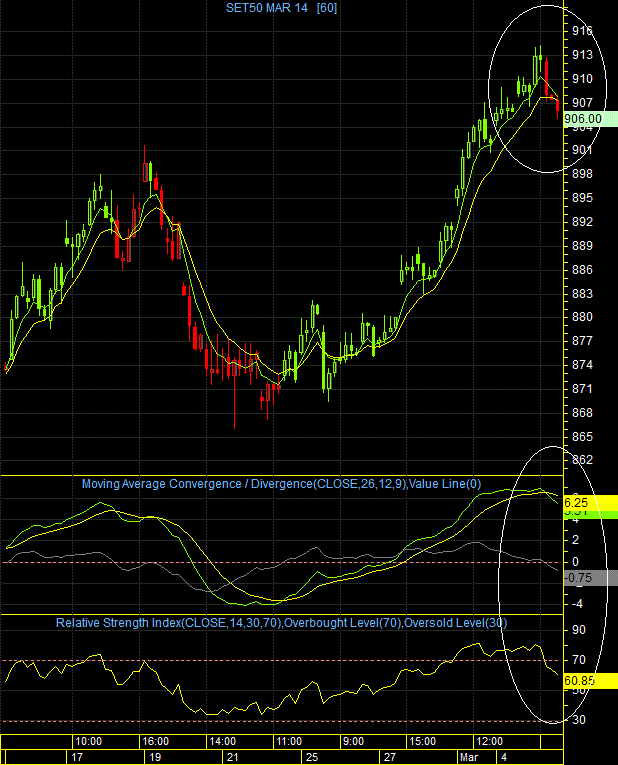The height and width of the screenshot is (765, 618).
Task: Click the 883 price axis label
Action: click(582, 293)
